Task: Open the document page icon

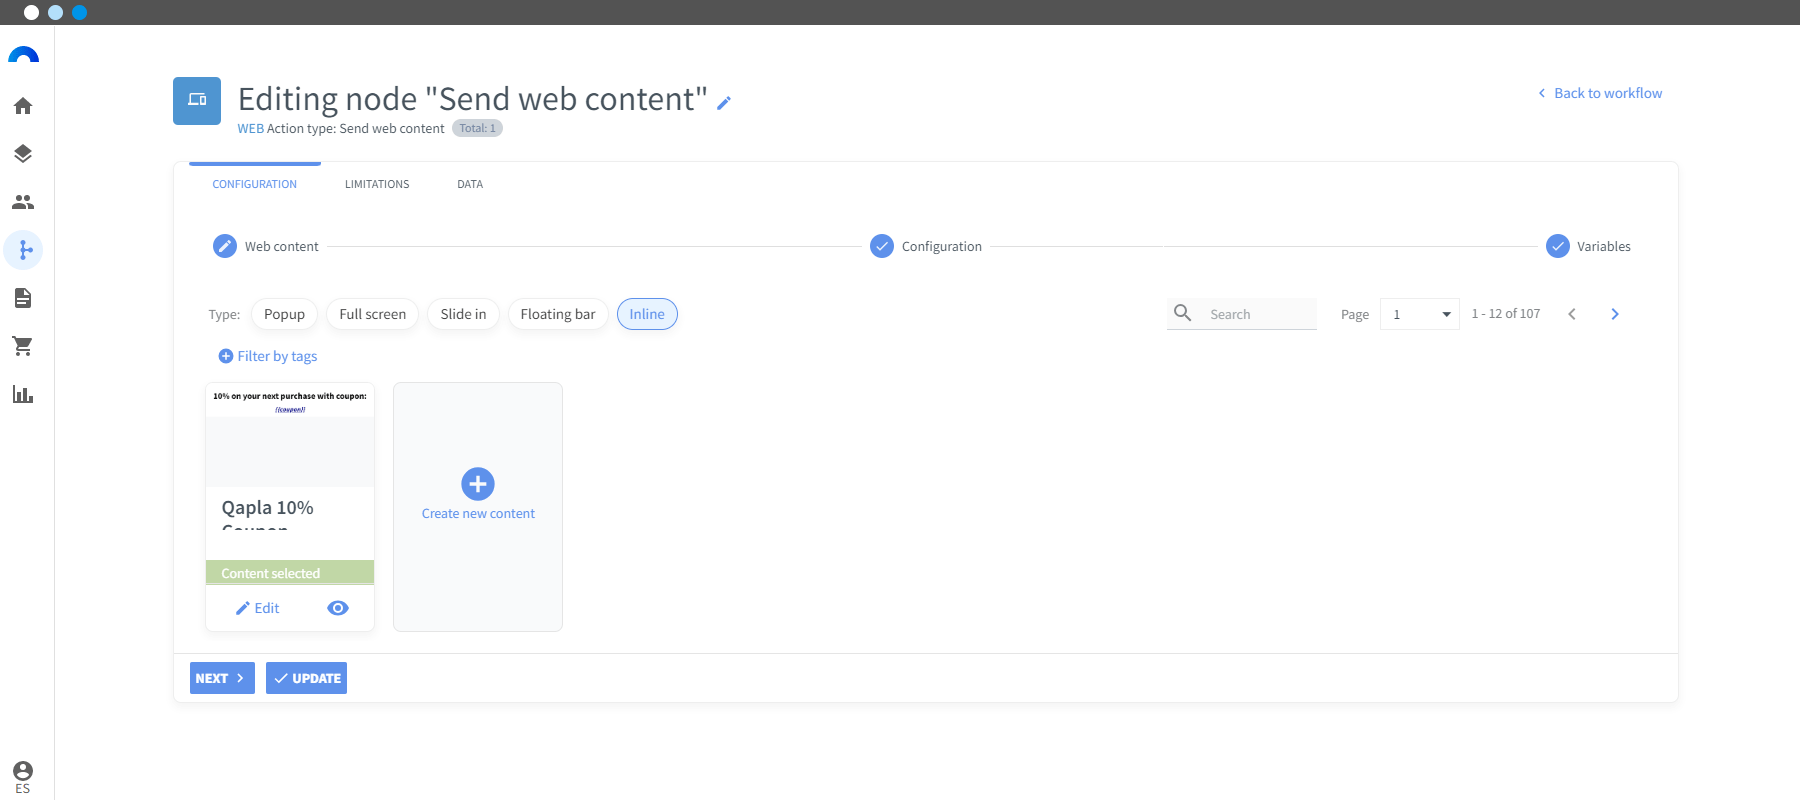Action: (x=23, y=298)
